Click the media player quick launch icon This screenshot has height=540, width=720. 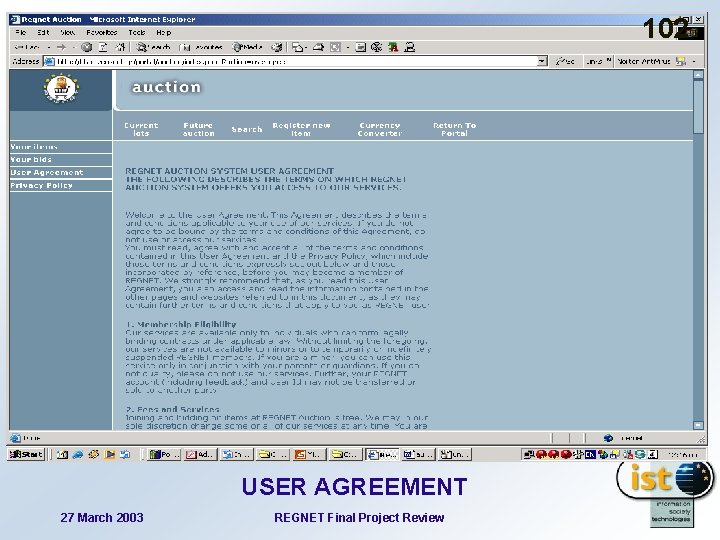(x=109, y=454)
